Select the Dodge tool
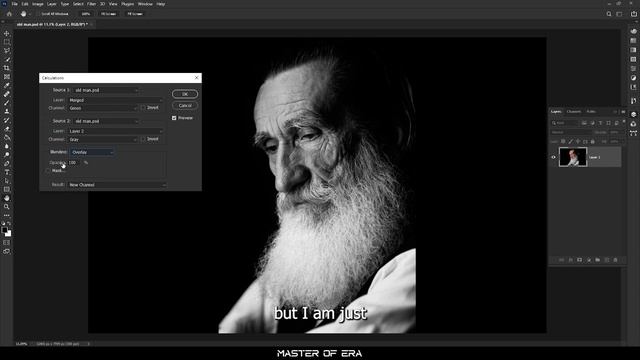Viewport: 640px width, 360px height. pos(7,155)
